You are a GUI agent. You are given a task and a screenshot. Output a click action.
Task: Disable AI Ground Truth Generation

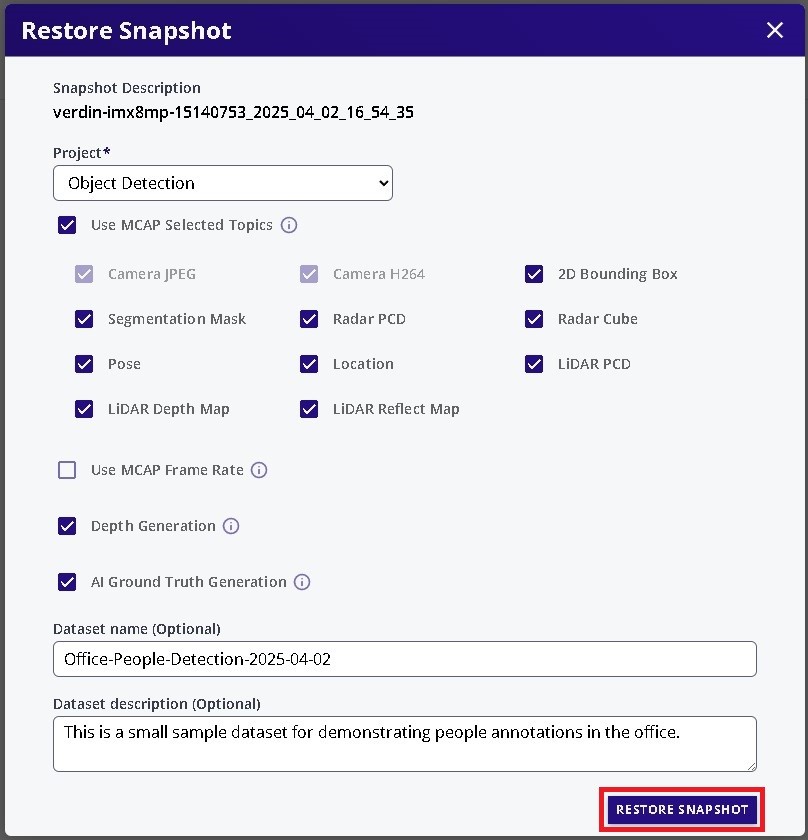[x=67, y=582]
